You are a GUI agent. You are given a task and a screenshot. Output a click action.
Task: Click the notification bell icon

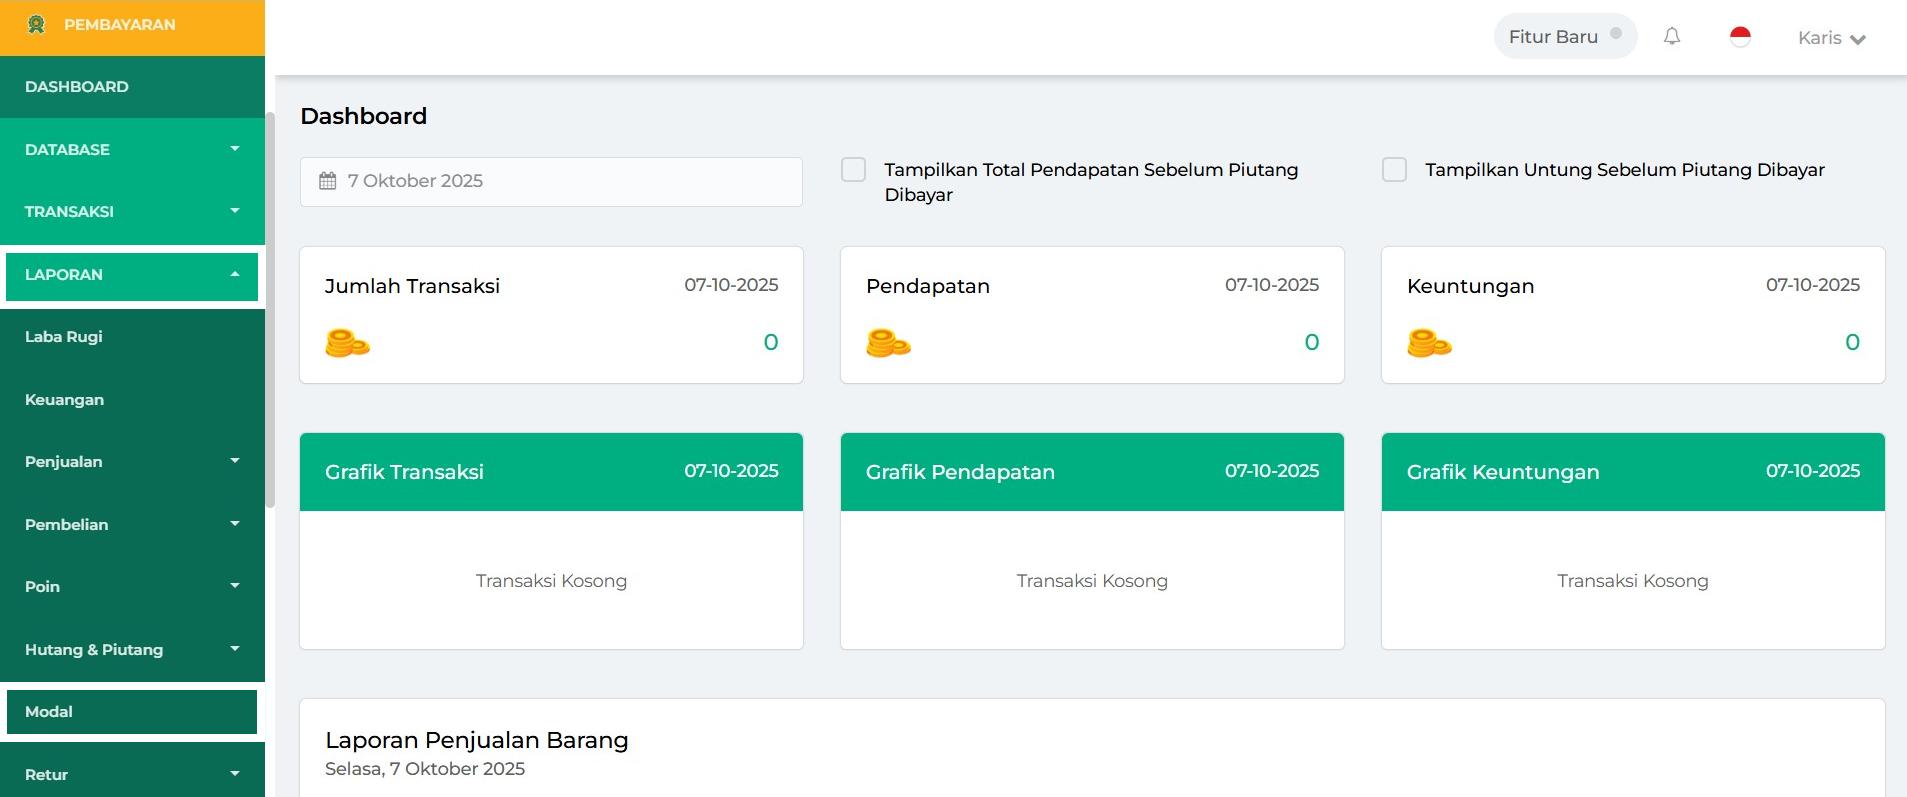pyautogui.click(x=1671, y=37)
